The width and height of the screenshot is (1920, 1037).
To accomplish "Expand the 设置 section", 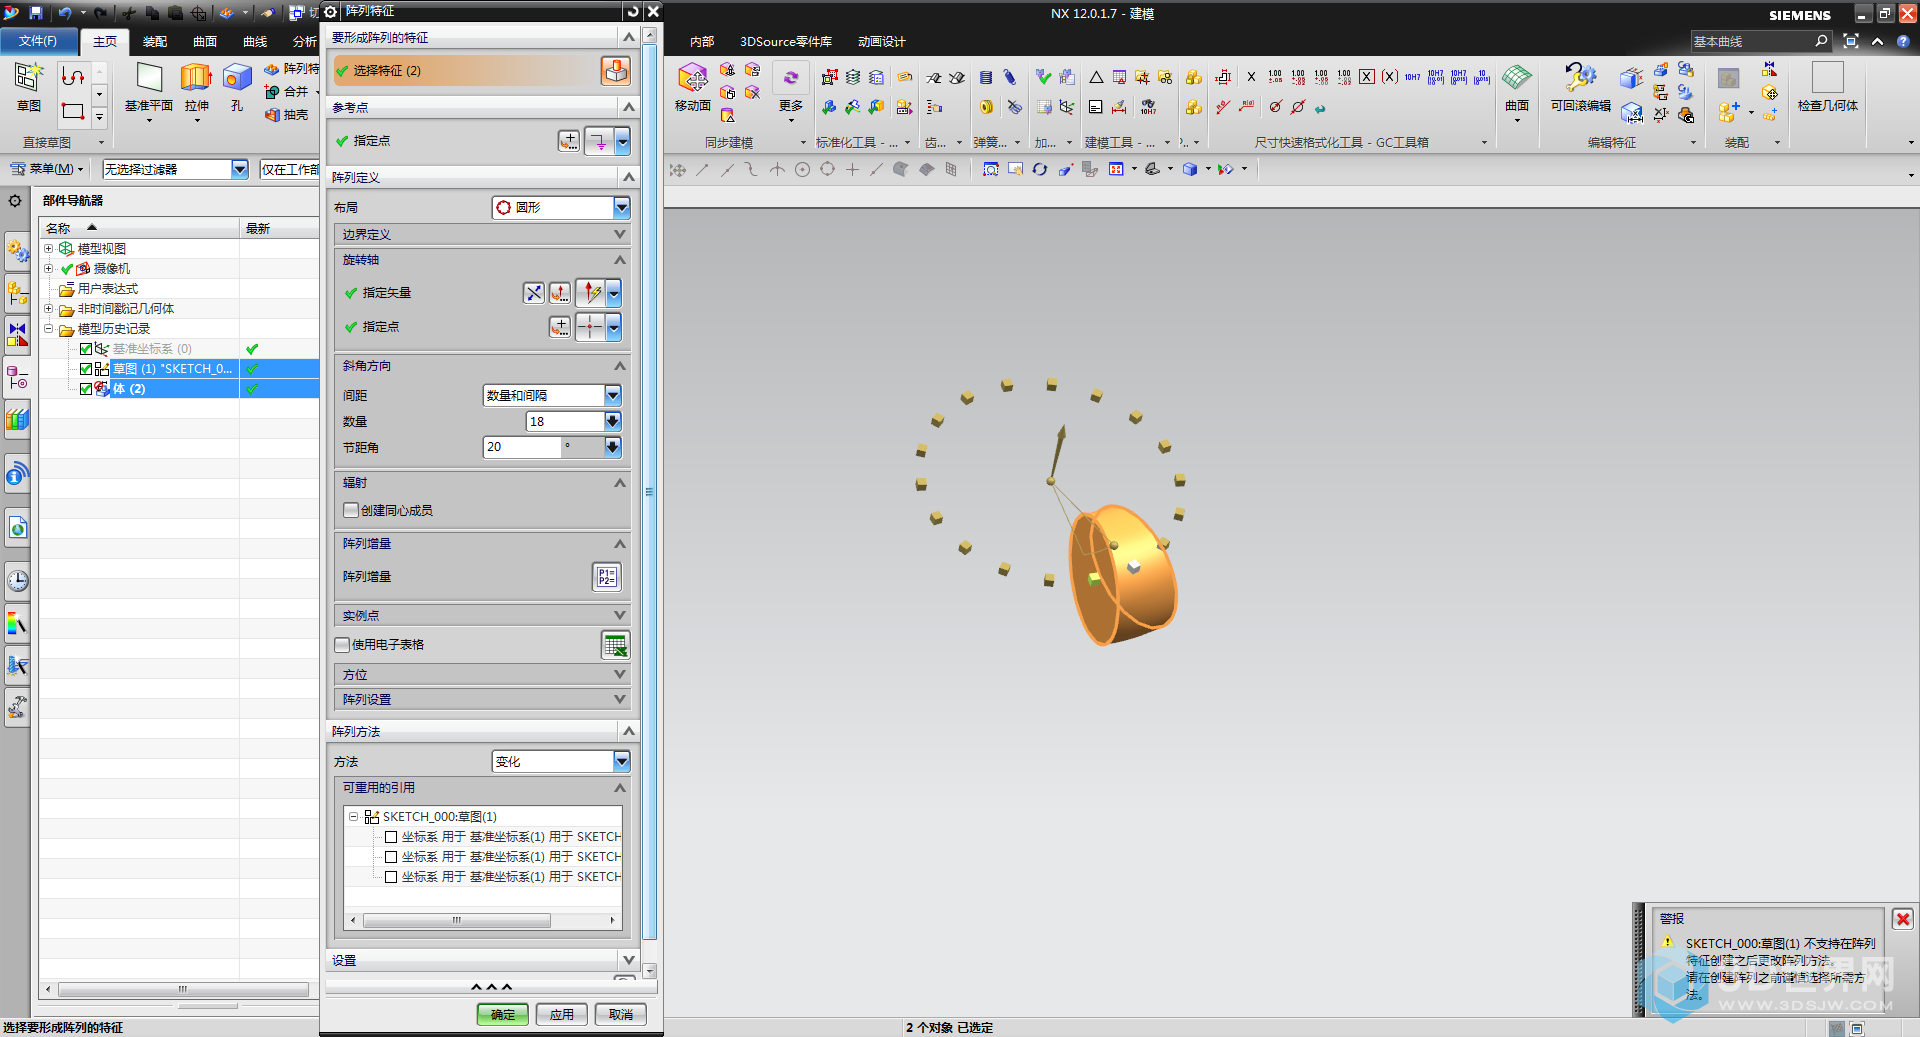I will click(482, 960).
